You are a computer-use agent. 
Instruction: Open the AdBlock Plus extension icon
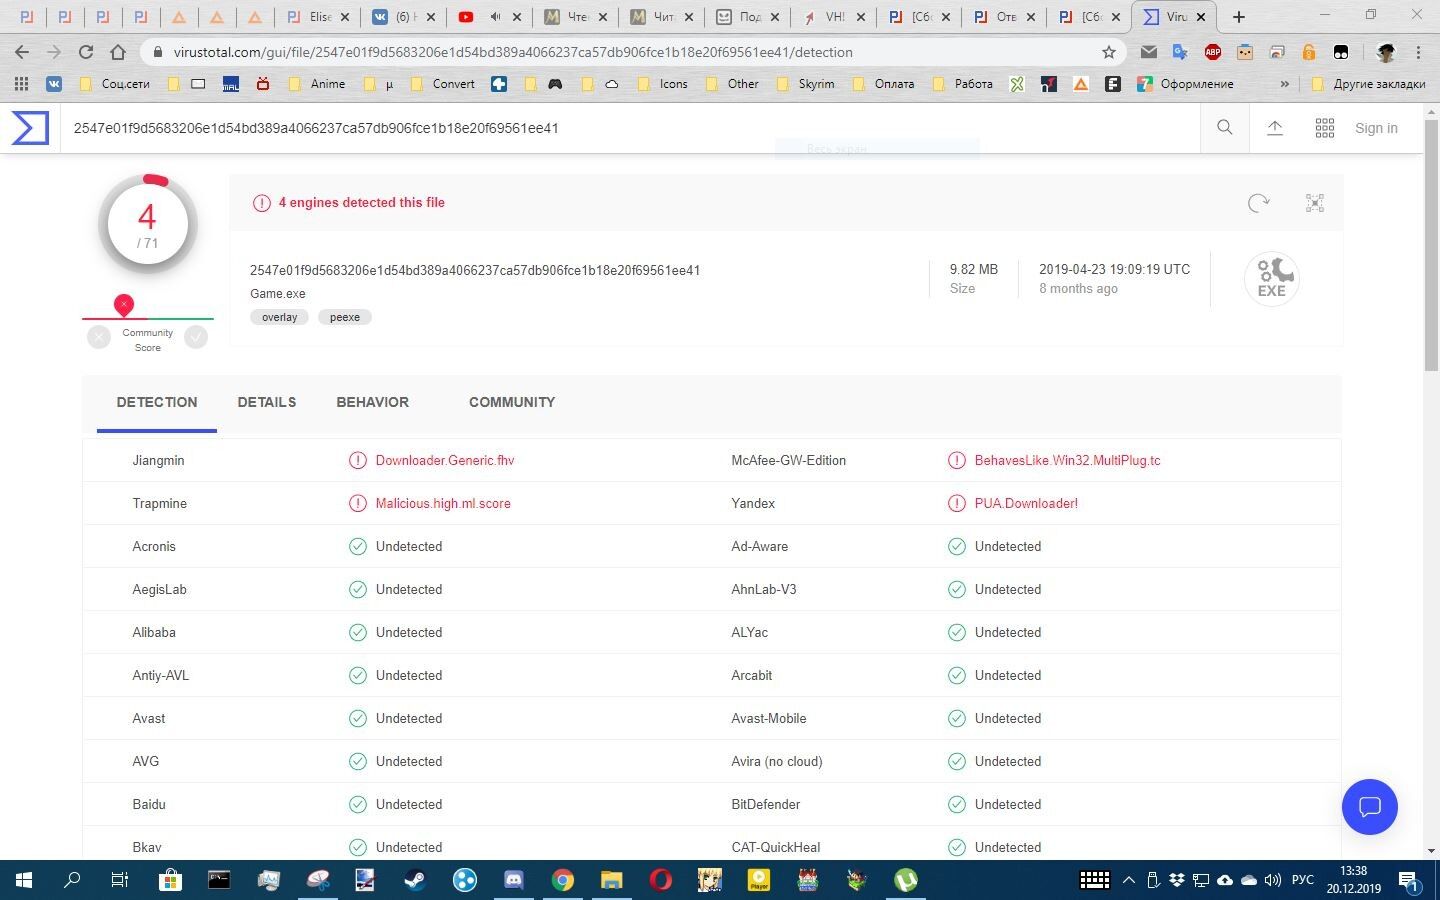1213,52
